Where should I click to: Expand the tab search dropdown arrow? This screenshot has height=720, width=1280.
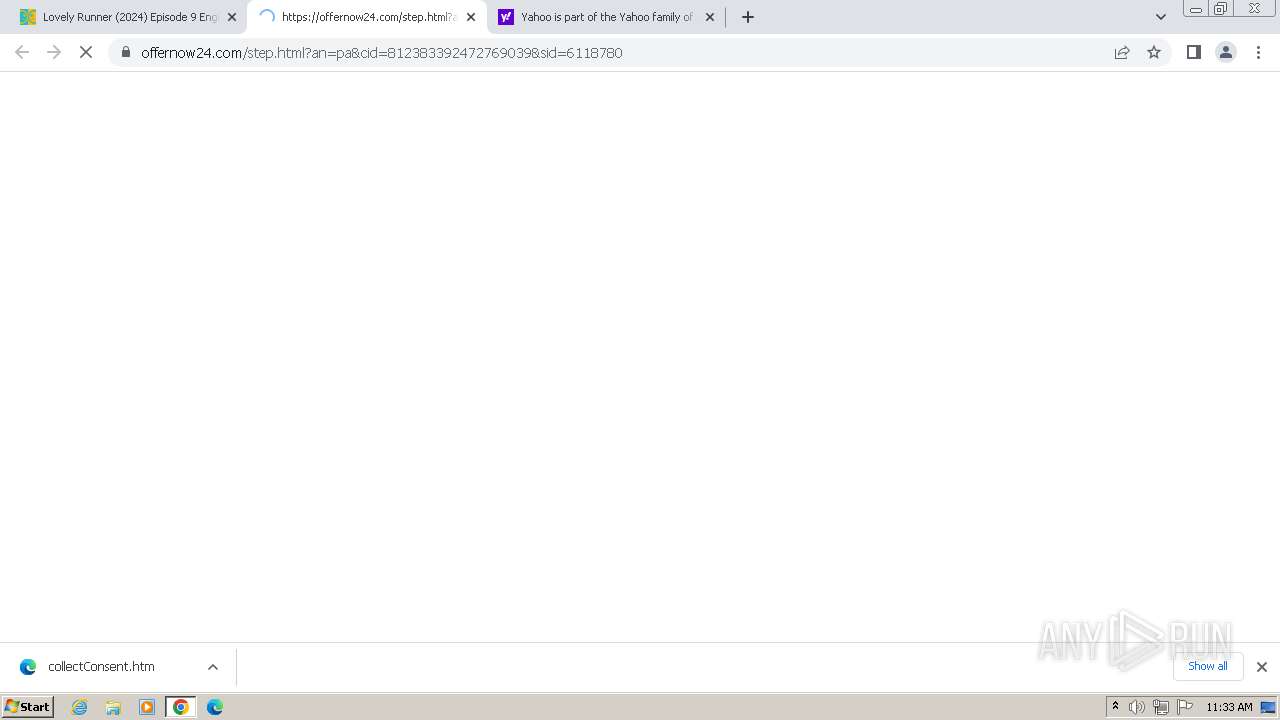pos(1161,17)
